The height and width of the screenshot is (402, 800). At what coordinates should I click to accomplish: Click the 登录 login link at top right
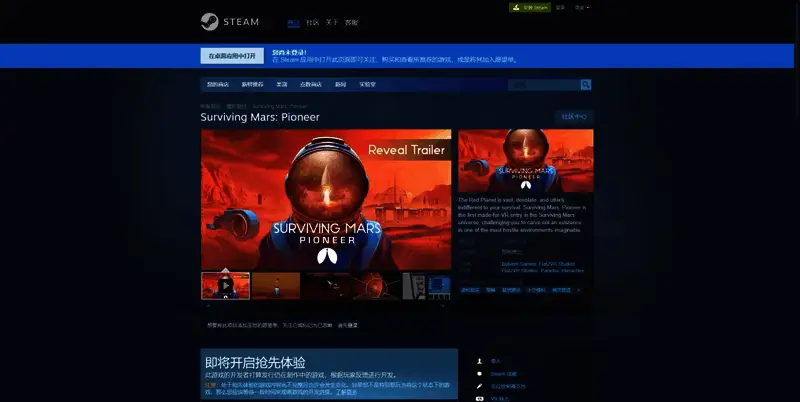click(x=560, y=8)
